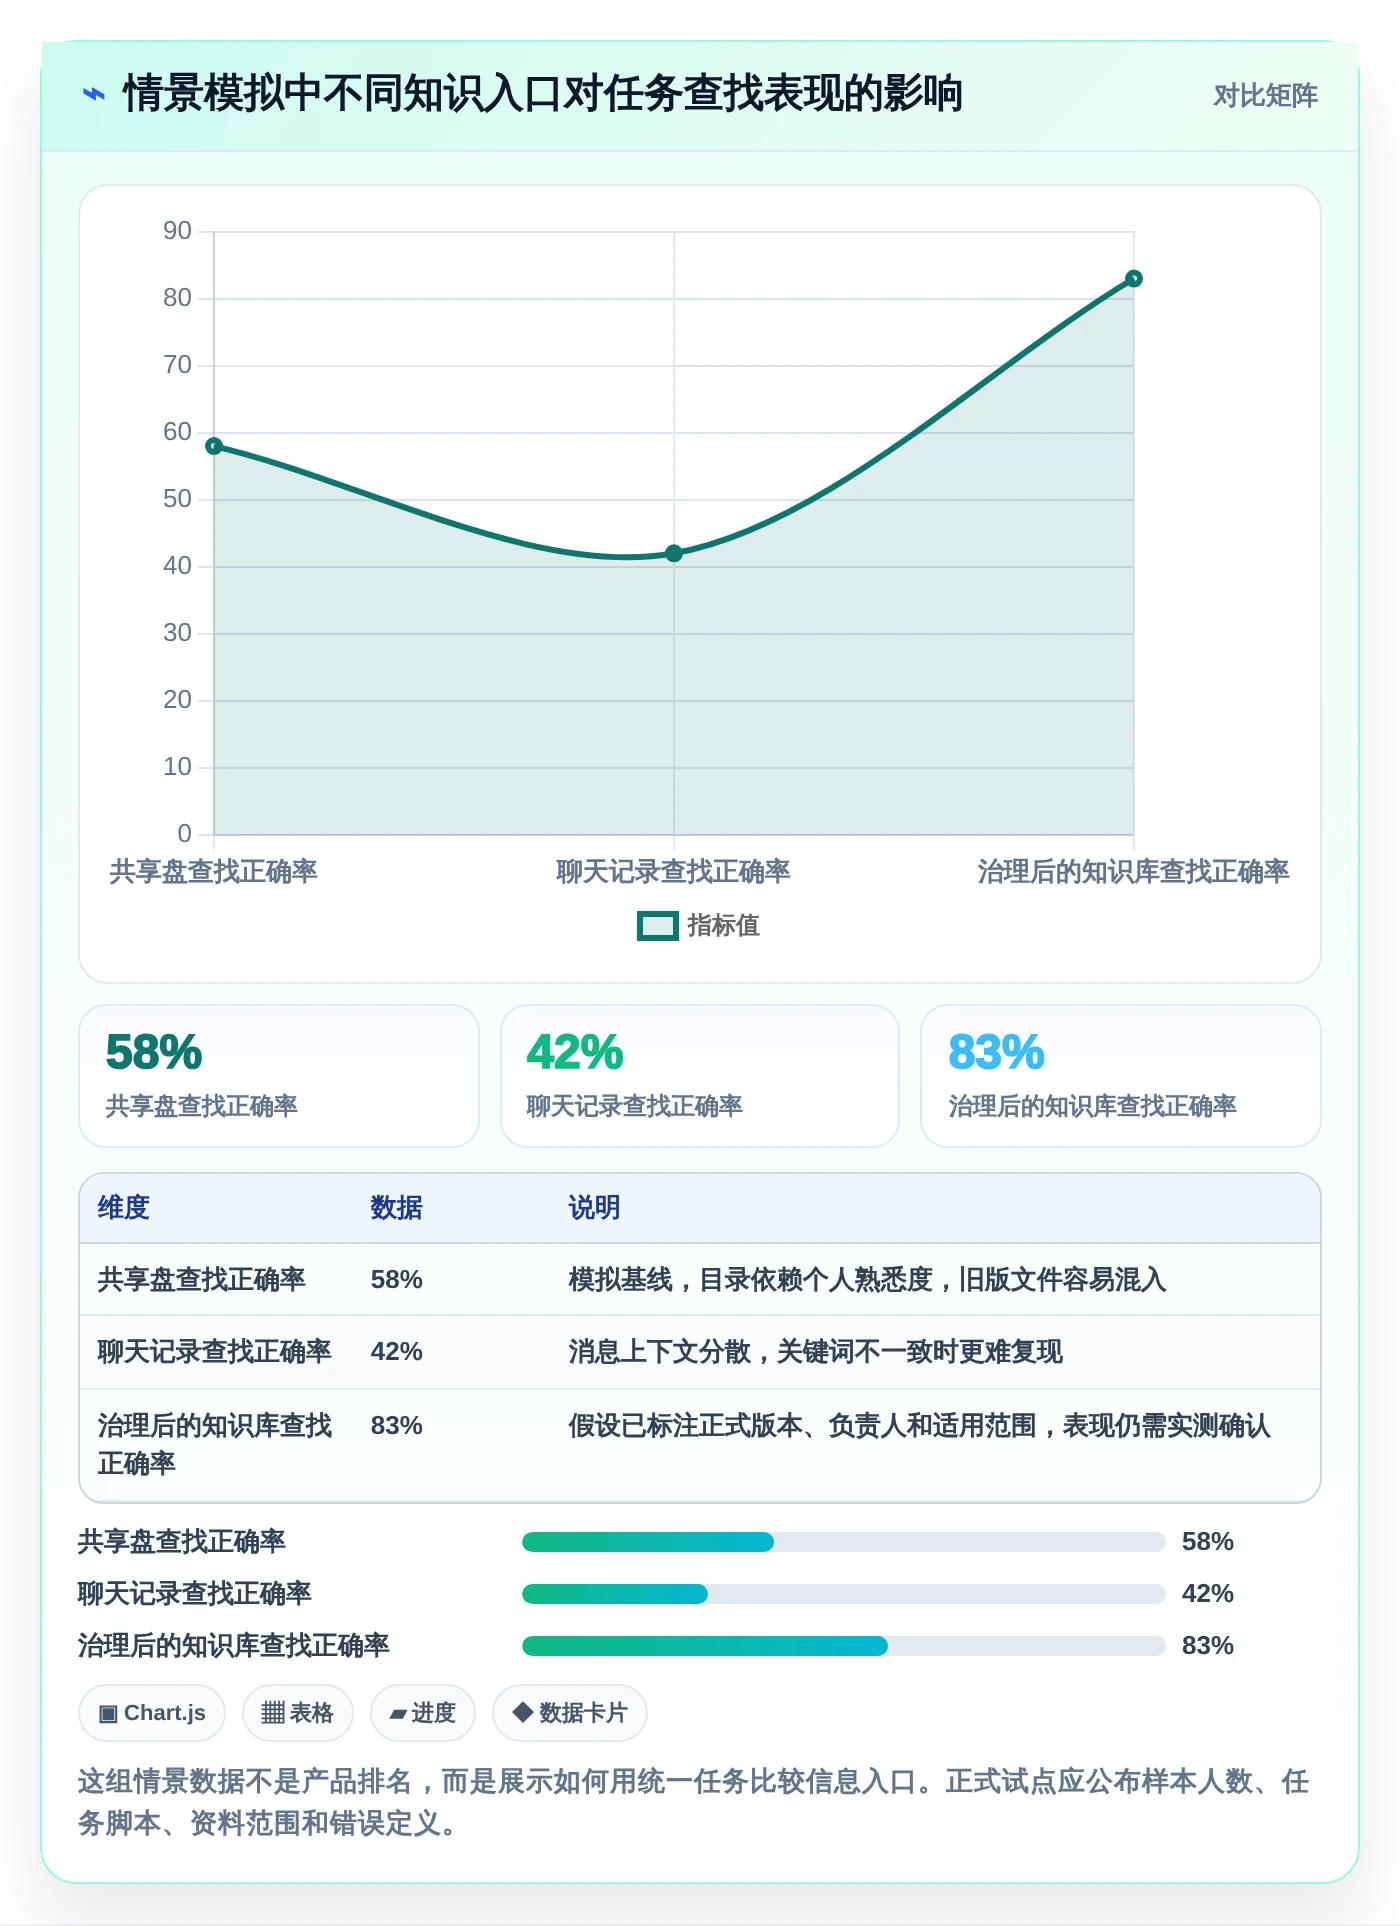Click description 假设已标注正式版本、负责人和适用范围
This screenshot has height=1926, width=1400.
coord(919,1426)
